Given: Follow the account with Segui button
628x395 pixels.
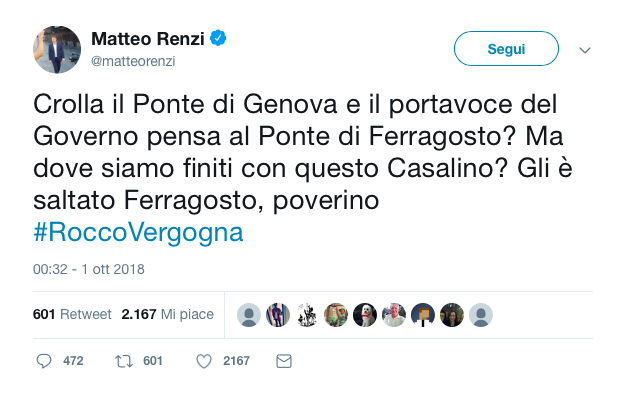Looking at the screenshot, I should click(x=506, y=48).
